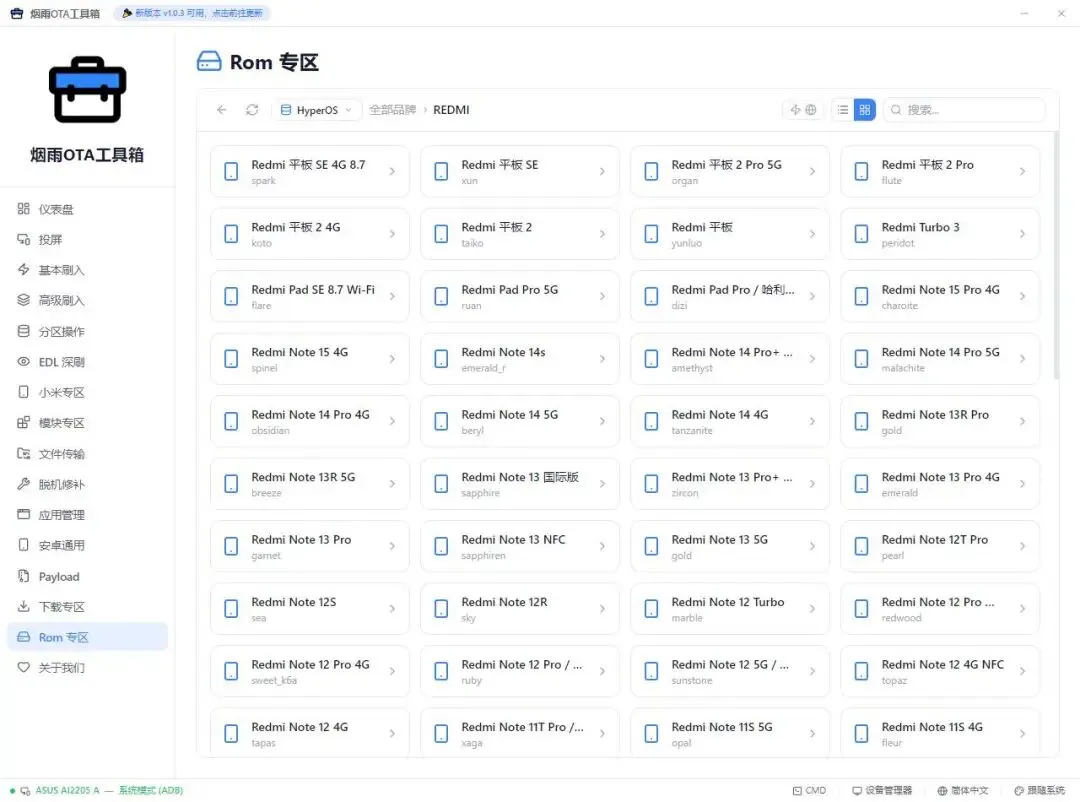Viewport: 1080px width, 802px height.
Task: Click device icon of Redmi 平板 2 taiko
Action: point(442,234)
